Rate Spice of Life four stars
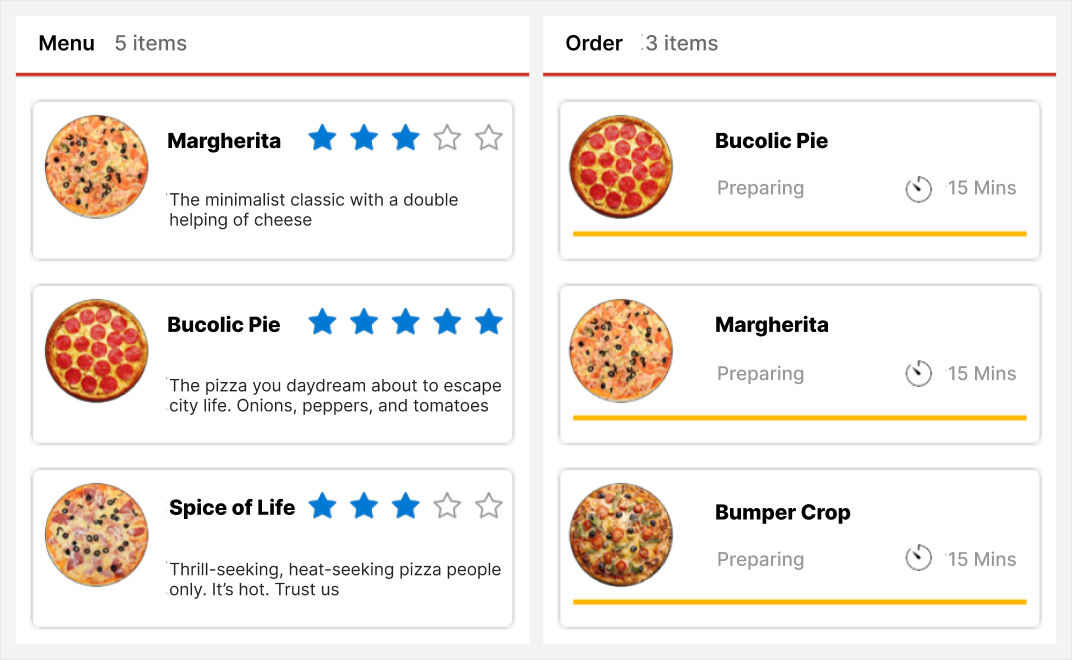This screenshot has height=660, width=1072. coord(447,506)
